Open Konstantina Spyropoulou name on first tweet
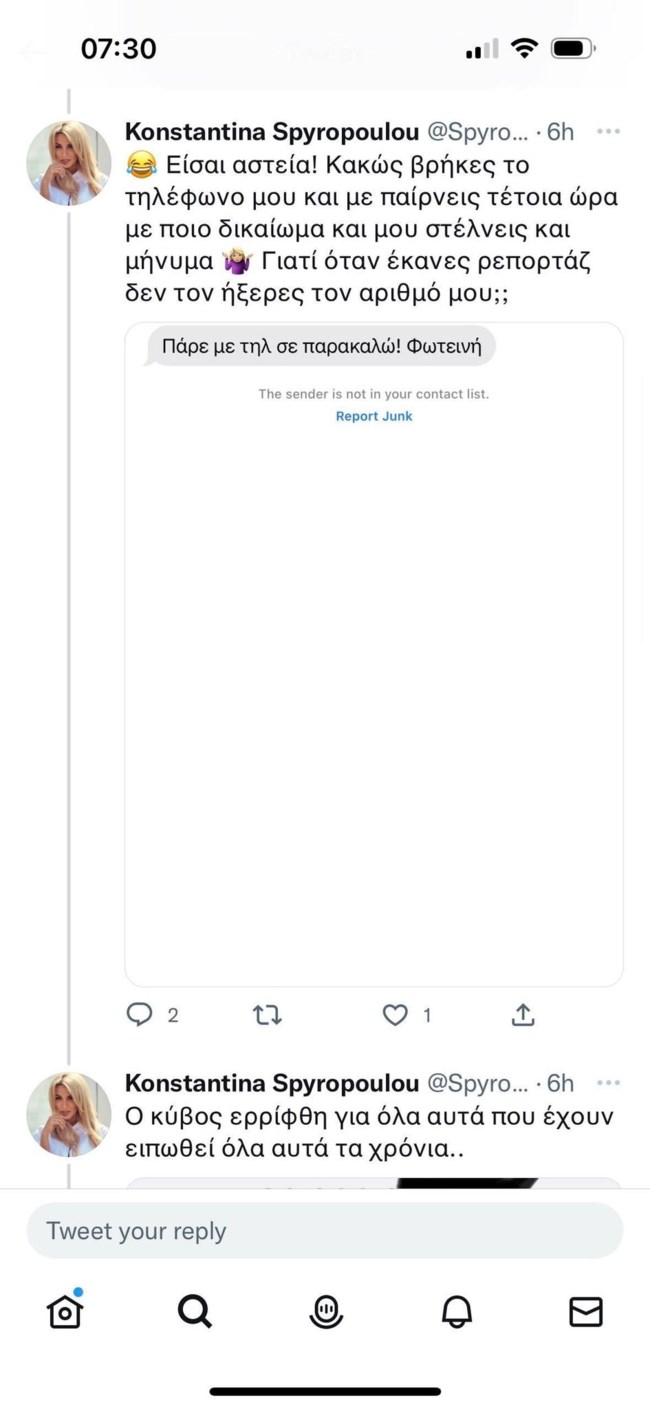The height and width of the screenshot is (1409, 650). pyautogui.click(x=270, y=131)
